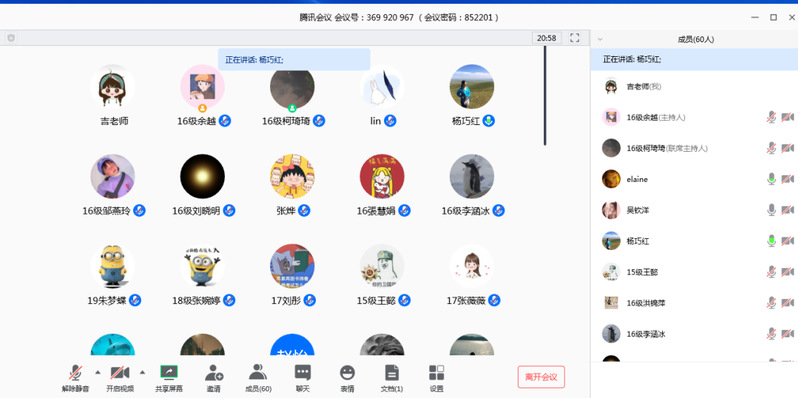The height and width of the screenshot is (398, 798).
Task: Click muted mic badge beside 17刘彤
Action: coord(309,300)
